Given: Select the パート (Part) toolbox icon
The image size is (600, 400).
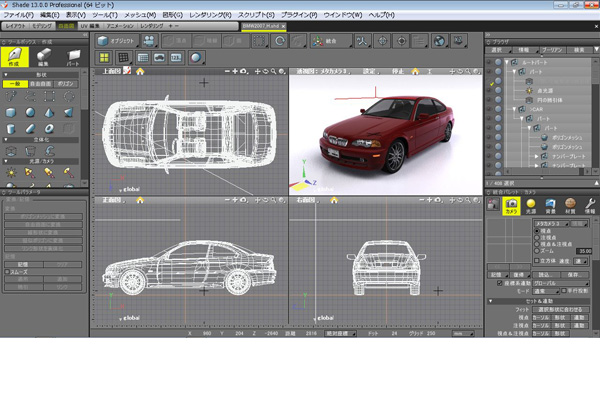Looking at the screenshot, I should (73, 57).
